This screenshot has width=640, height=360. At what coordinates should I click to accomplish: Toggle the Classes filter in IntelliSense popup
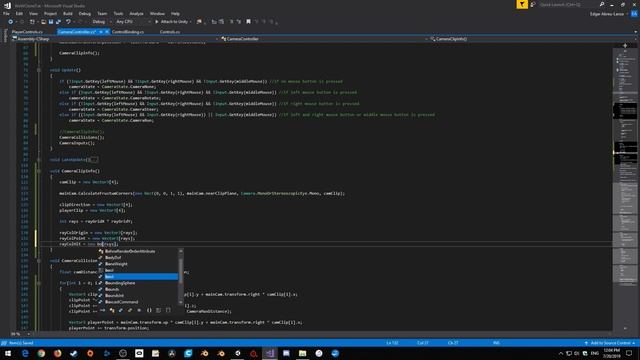coord(112,311)
